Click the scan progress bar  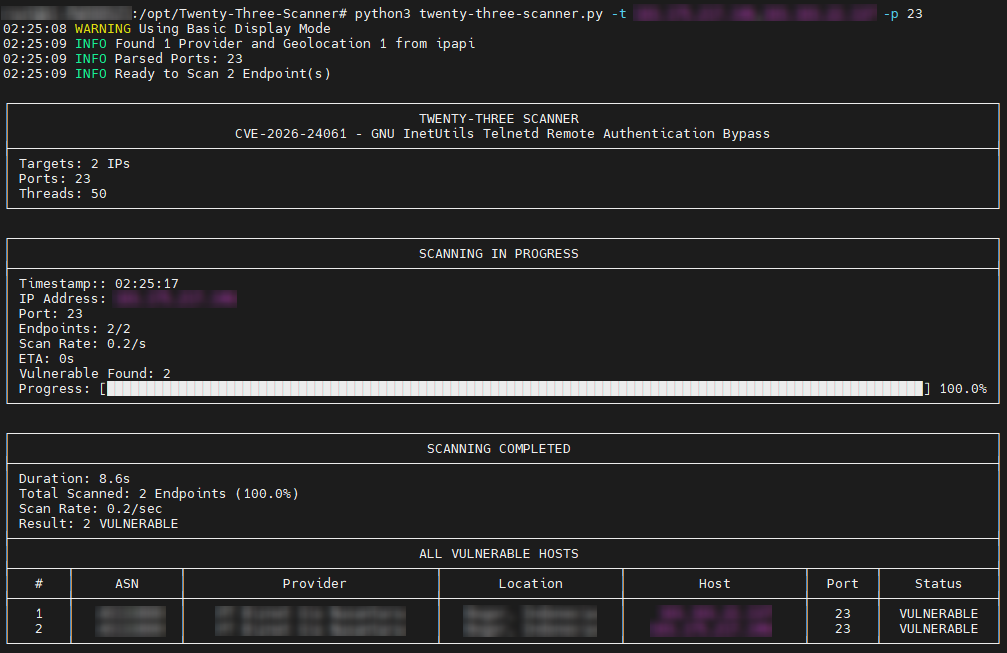[x=515, y=388]
